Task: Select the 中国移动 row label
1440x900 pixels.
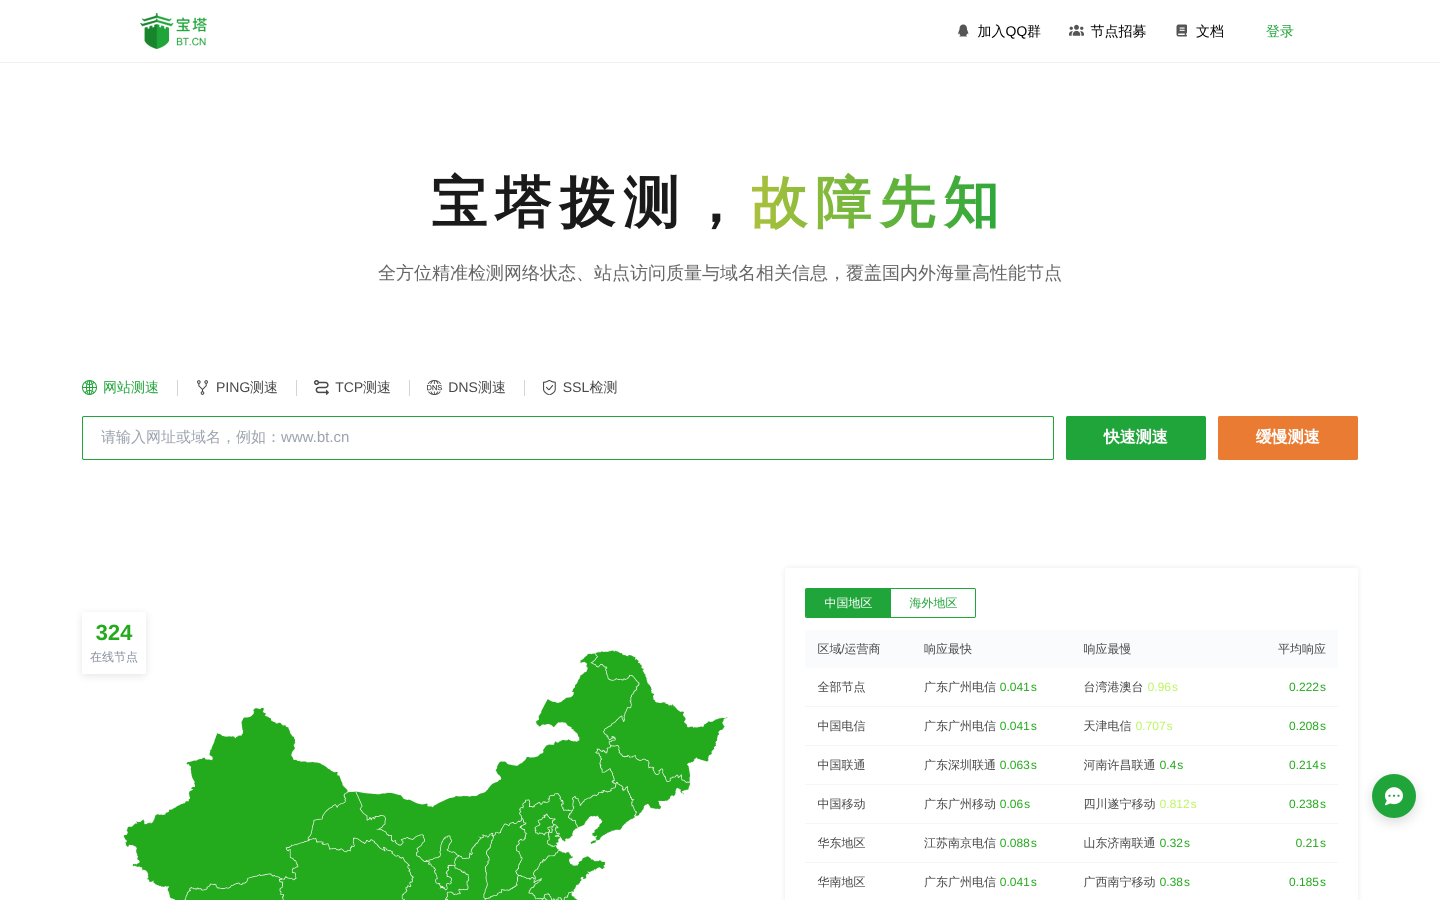Action: pos(841,804)
